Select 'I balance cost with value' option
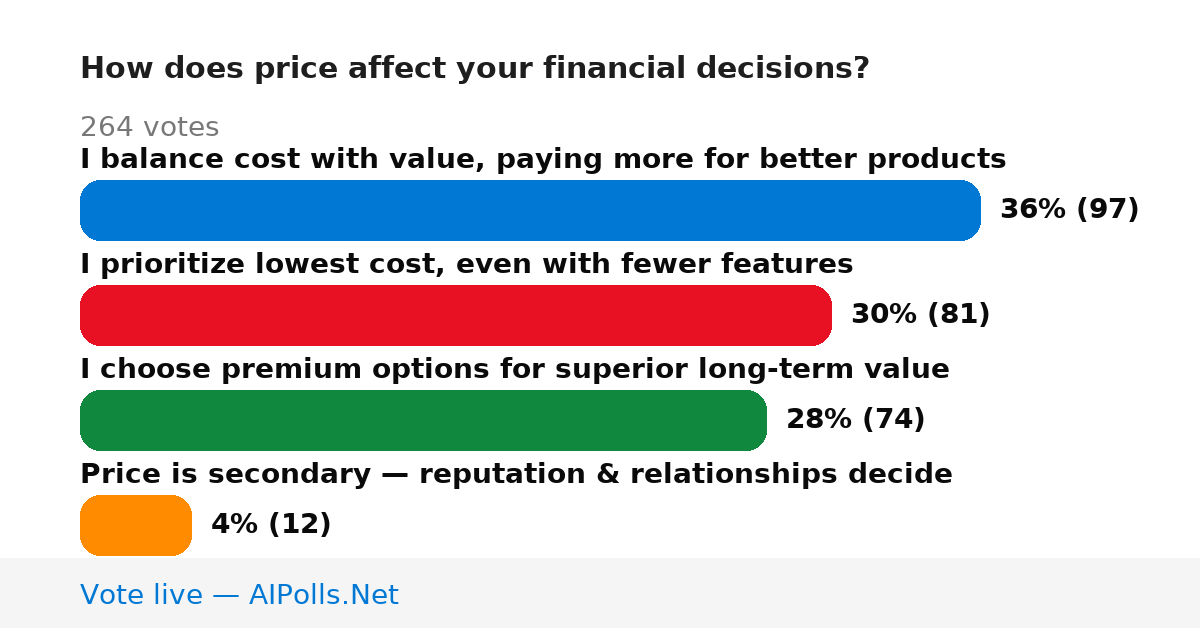 543,159
